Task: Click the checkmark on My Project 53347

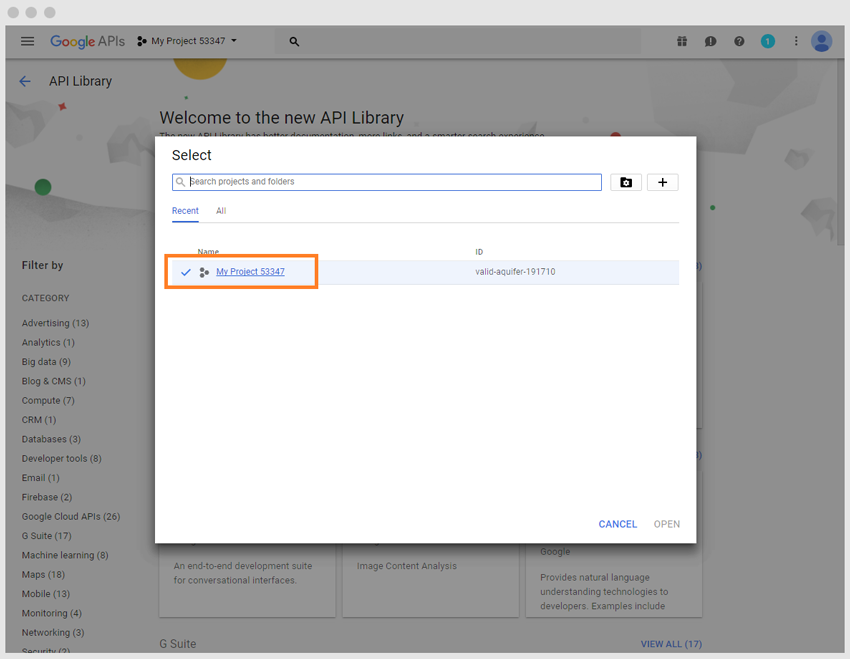Action: pyautogui.click(x=185, y=272)
